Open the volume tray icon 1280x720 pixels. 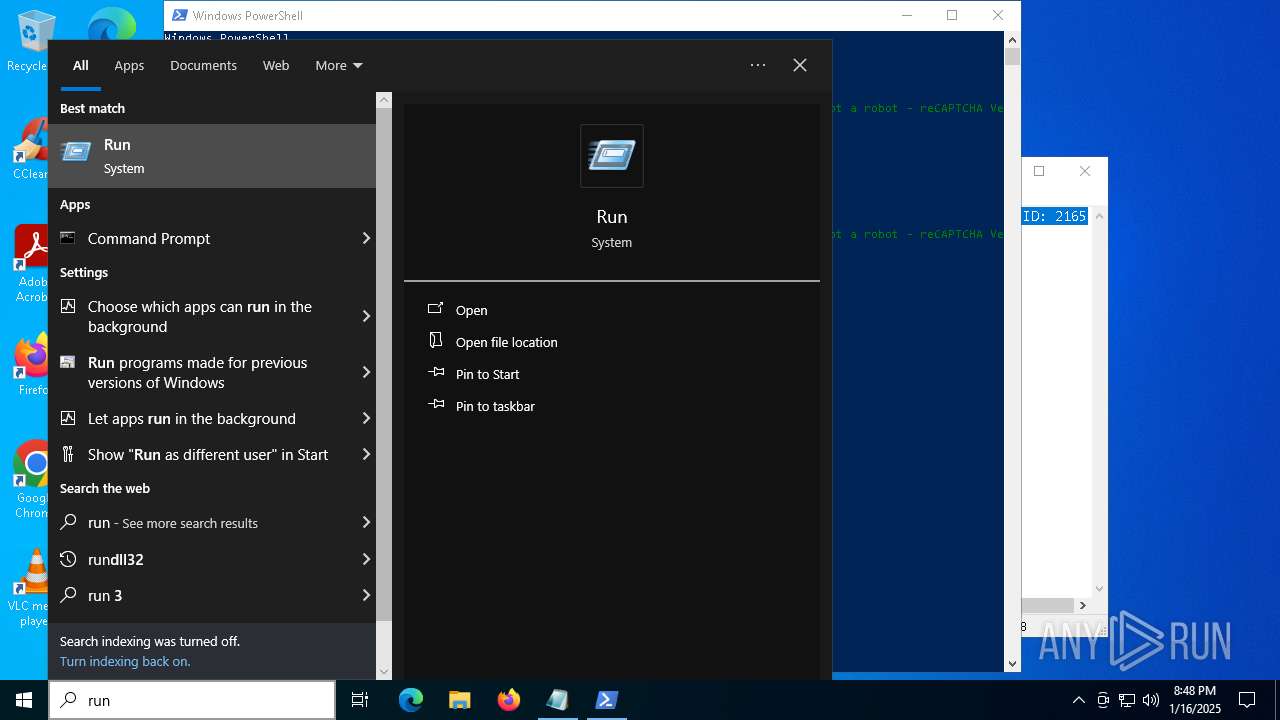tap(1151, 700)
